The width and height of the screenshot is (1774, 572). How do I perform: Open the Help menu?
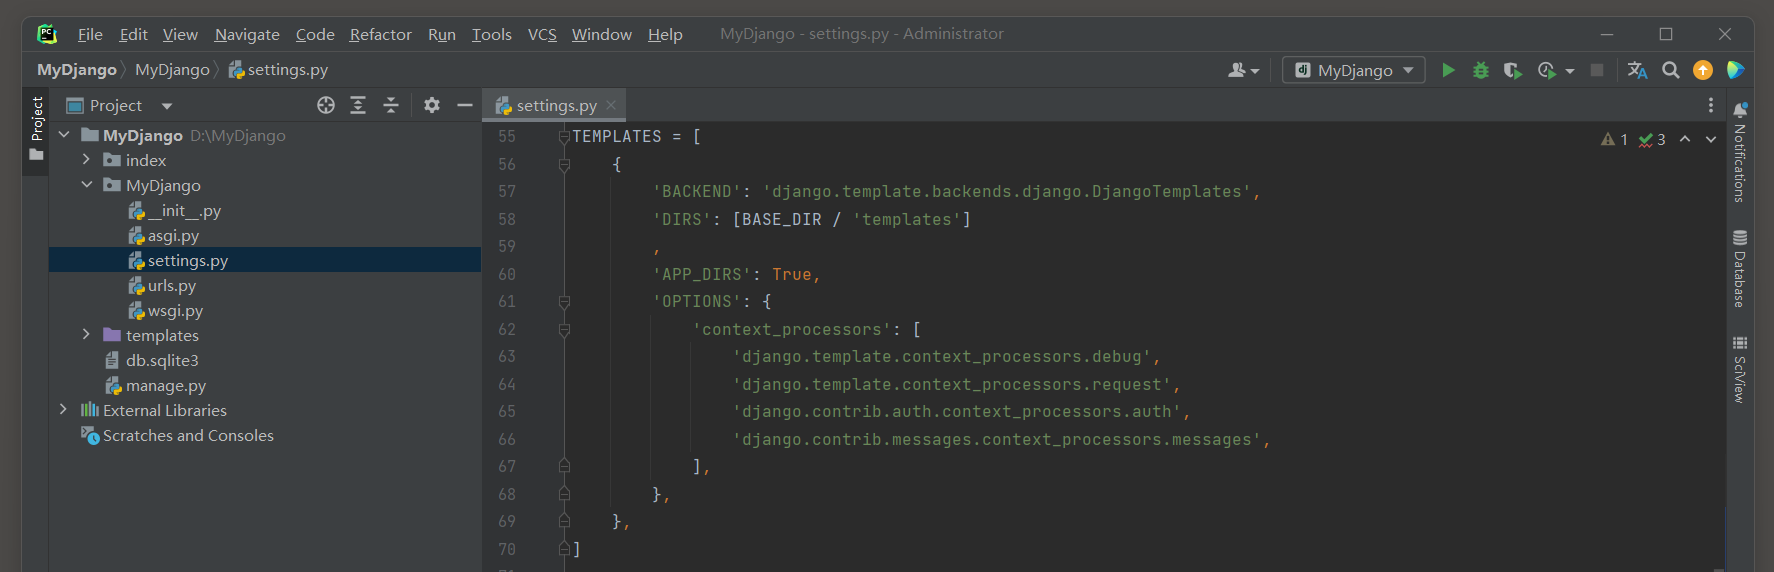[665, 34]
